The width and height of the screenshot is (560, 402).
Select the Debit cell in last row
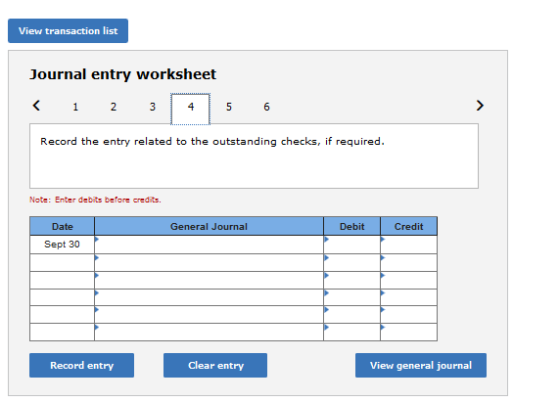pyautogui.click(x=352, y=332)
